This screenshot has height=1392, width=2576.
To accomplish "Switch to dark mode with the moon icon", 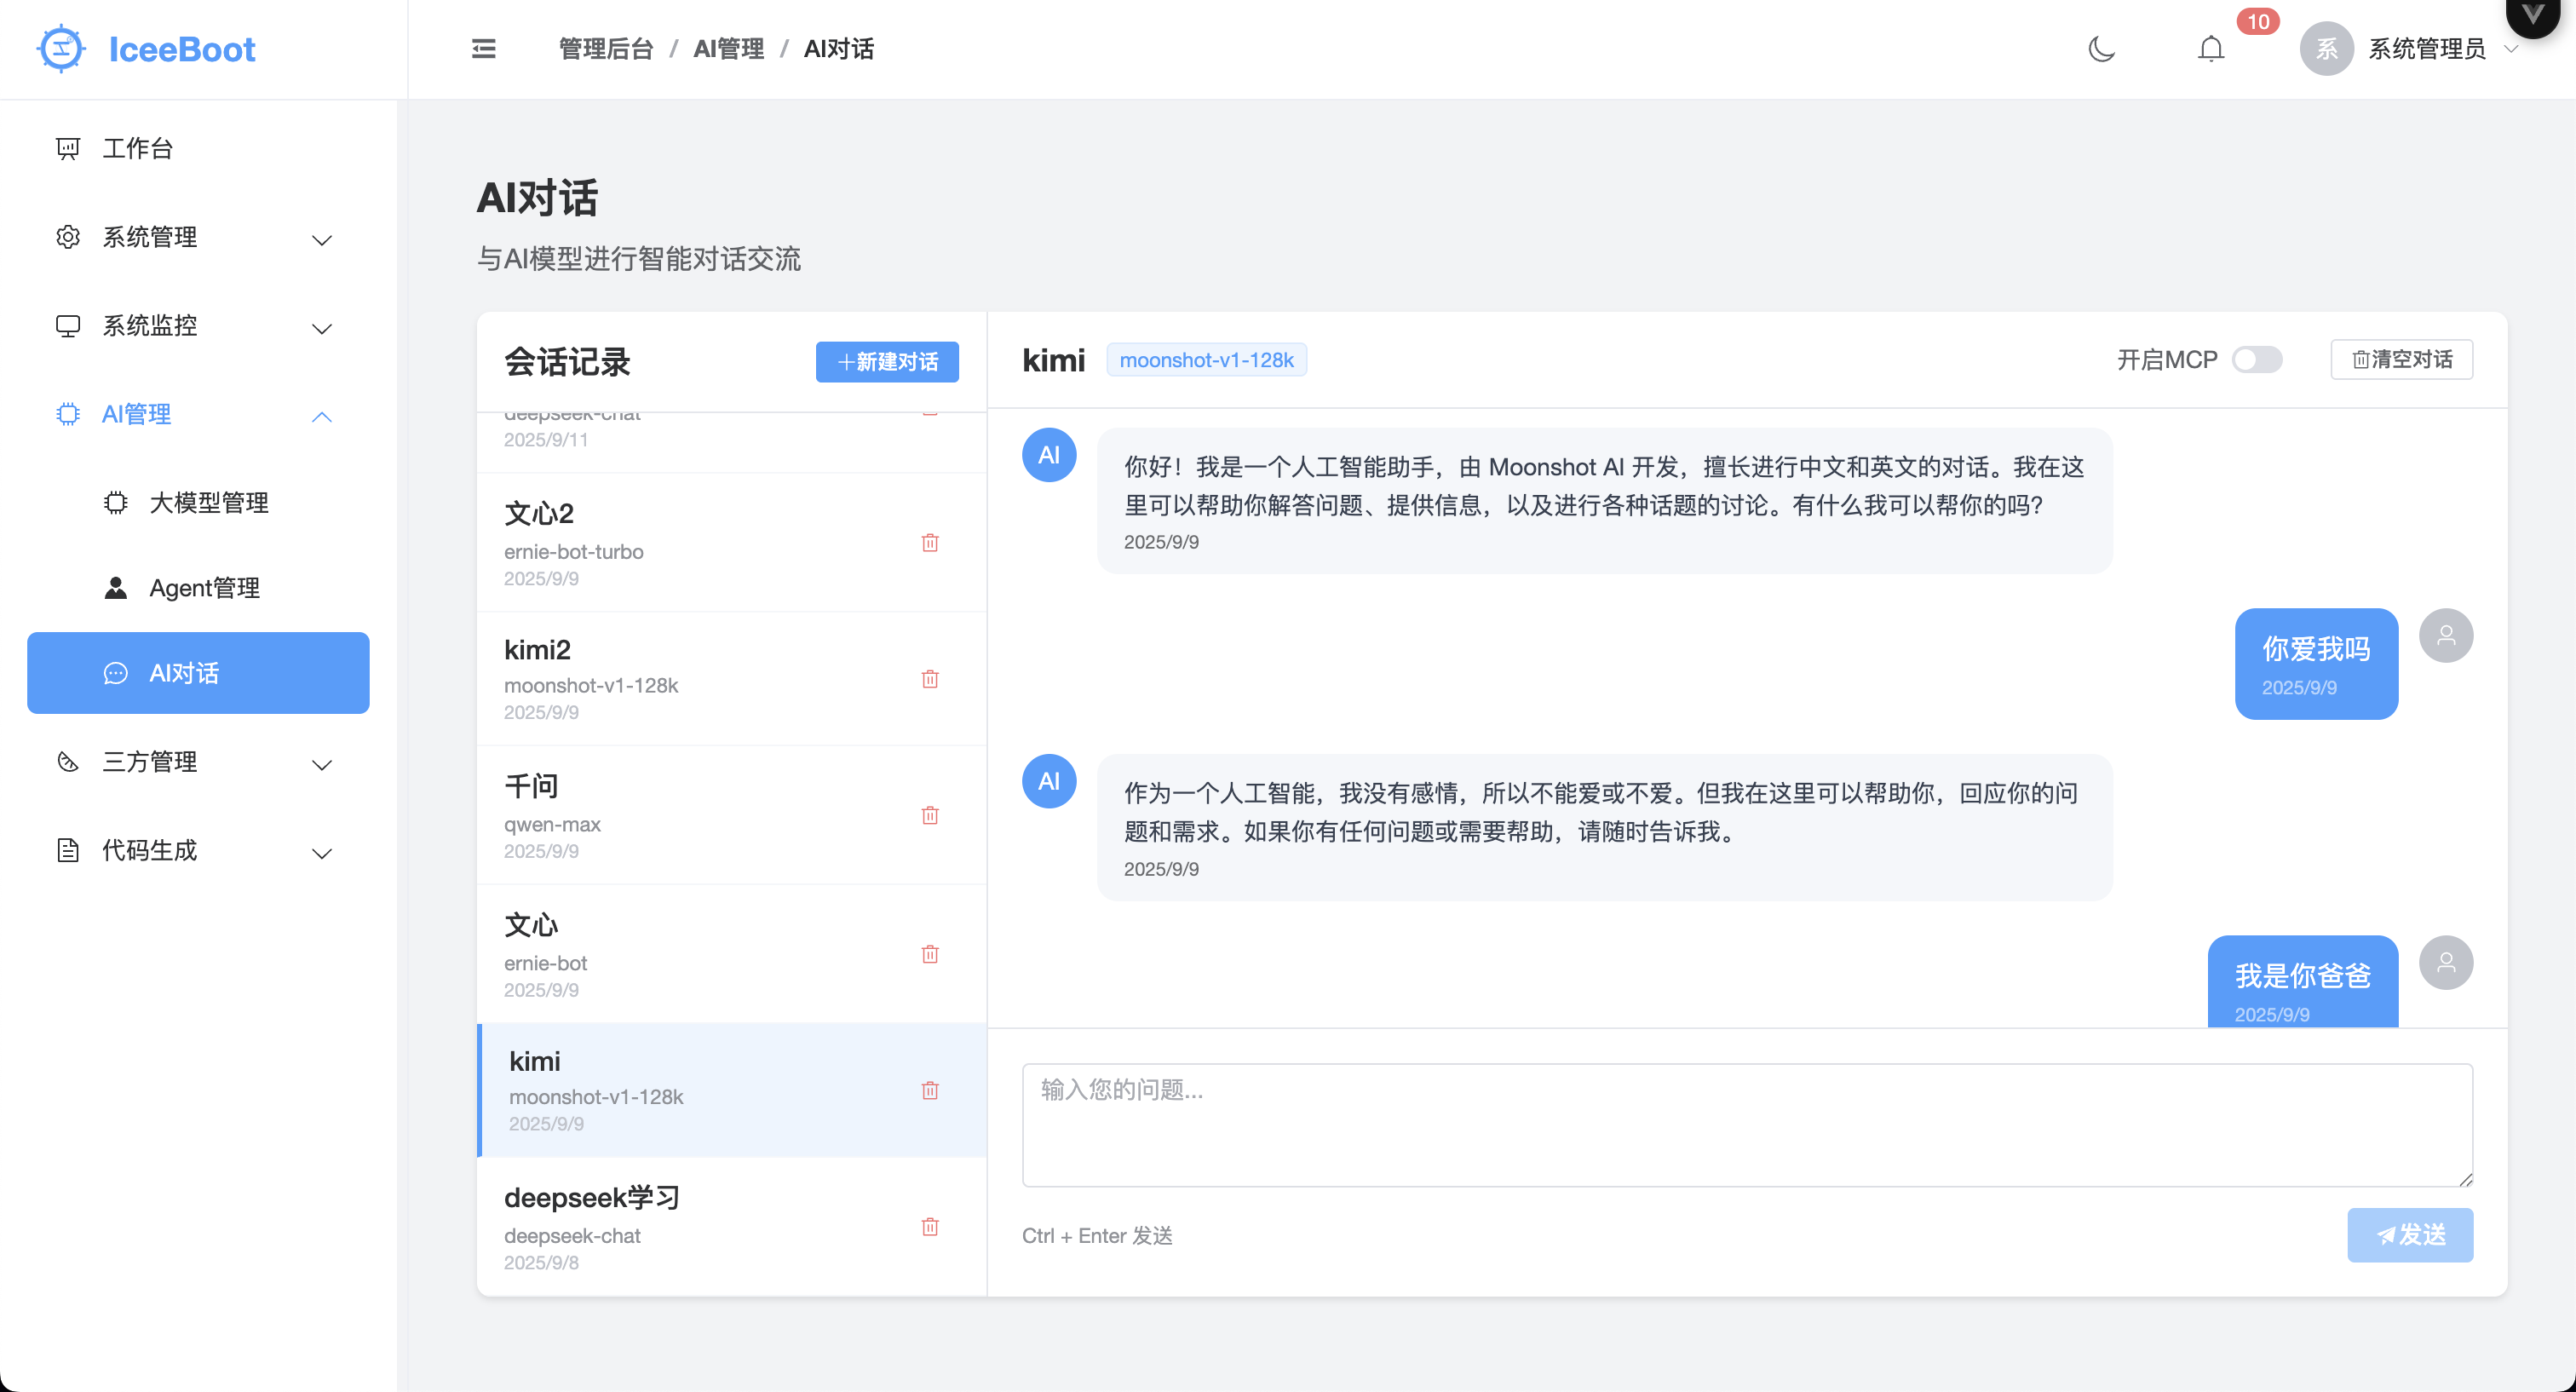I will click(2101, 48).
